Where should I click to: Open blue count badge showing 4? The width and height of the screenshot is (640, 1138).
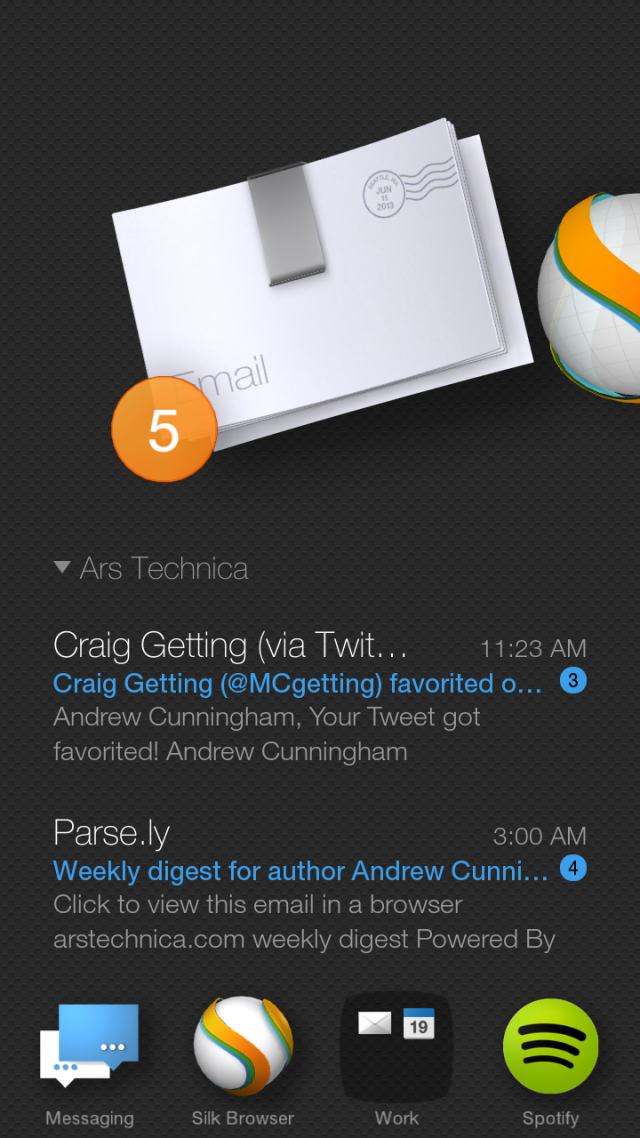573,868
